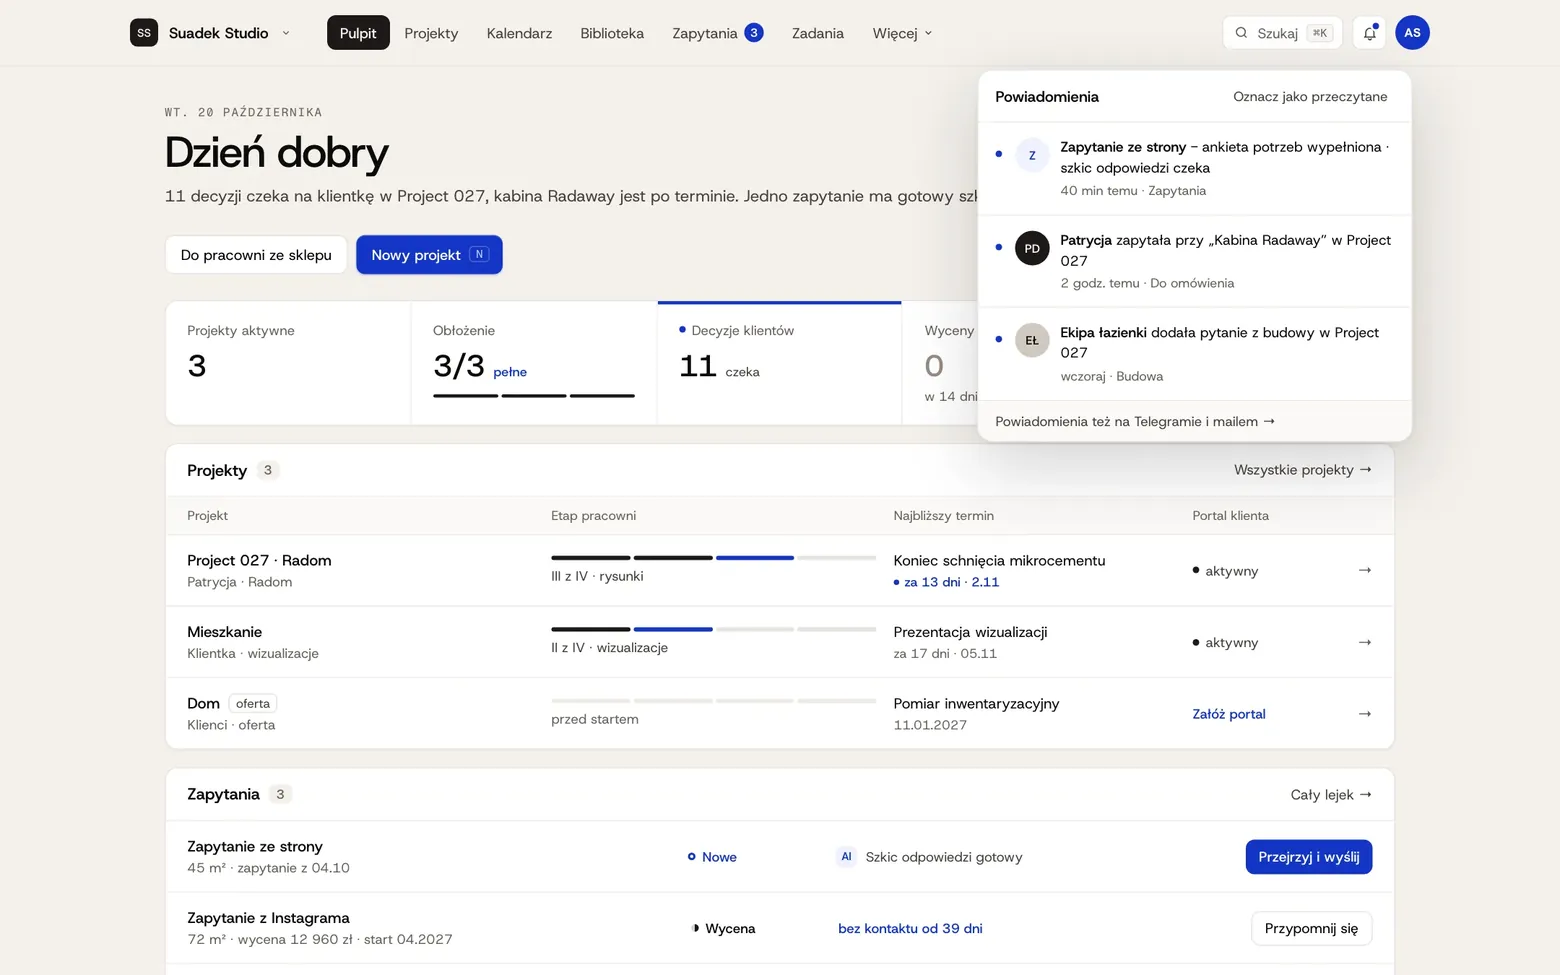The image size is (1560, 975).
Task: Open Zapytania nav item with badge
Action: tap(718, 33)
